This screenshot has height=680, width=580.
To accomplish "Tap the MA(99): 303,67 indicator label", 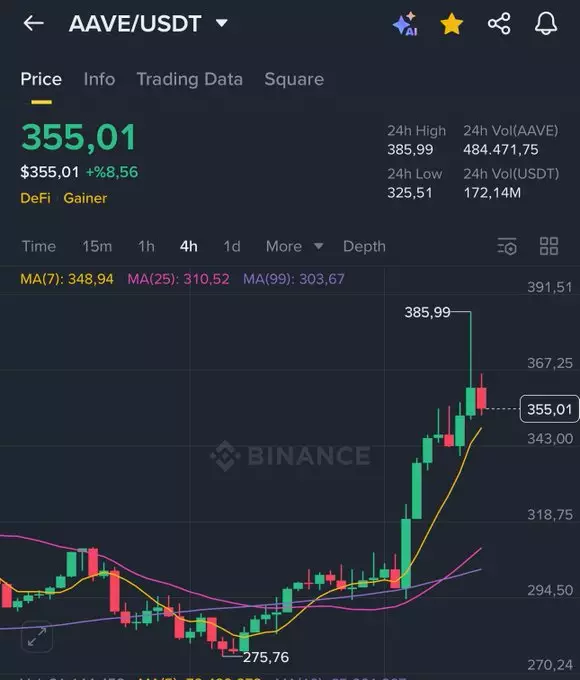I will click(x=294, y=279).
